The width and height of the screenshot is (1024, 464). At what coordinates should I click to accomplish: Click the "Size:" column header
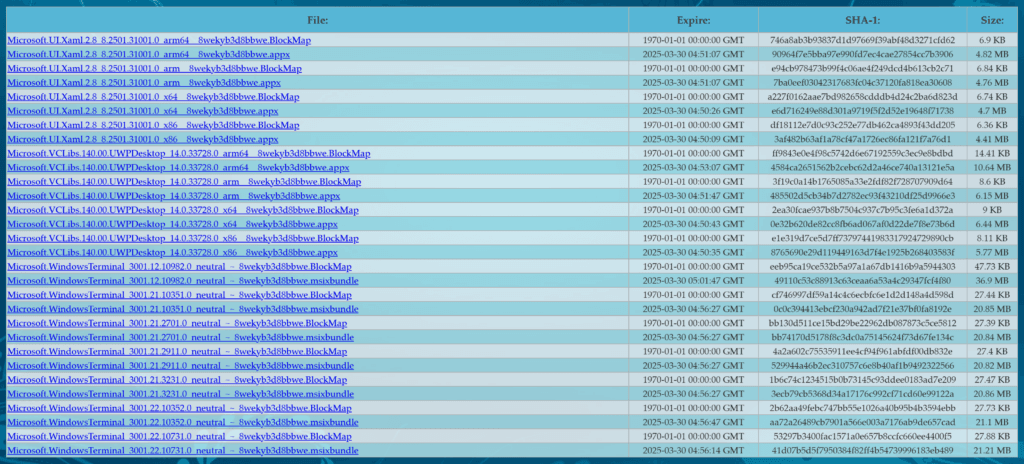[993, 20]
